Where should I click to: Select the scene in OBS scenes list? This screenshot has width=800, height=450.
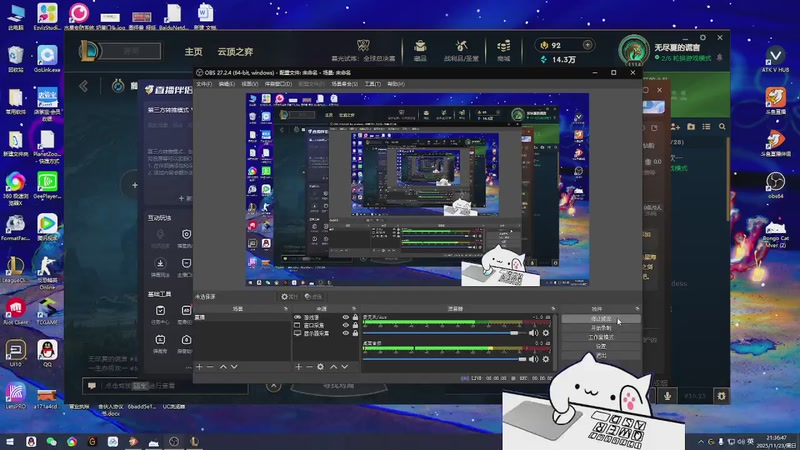(242, 317)
